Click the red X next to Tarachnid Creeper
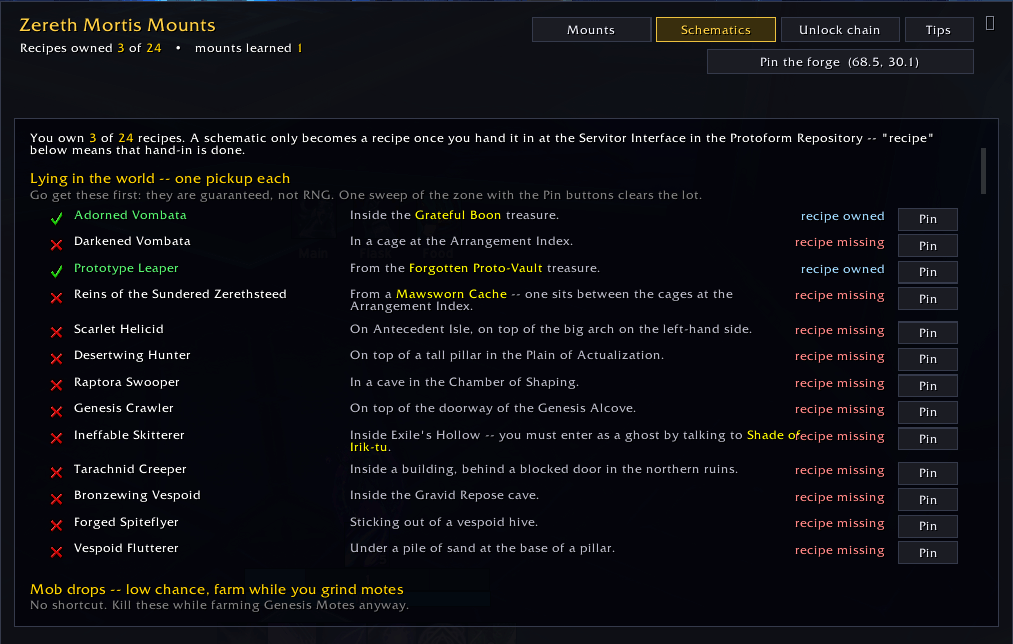The image size is (1013, 644). [x=56, y=472]
